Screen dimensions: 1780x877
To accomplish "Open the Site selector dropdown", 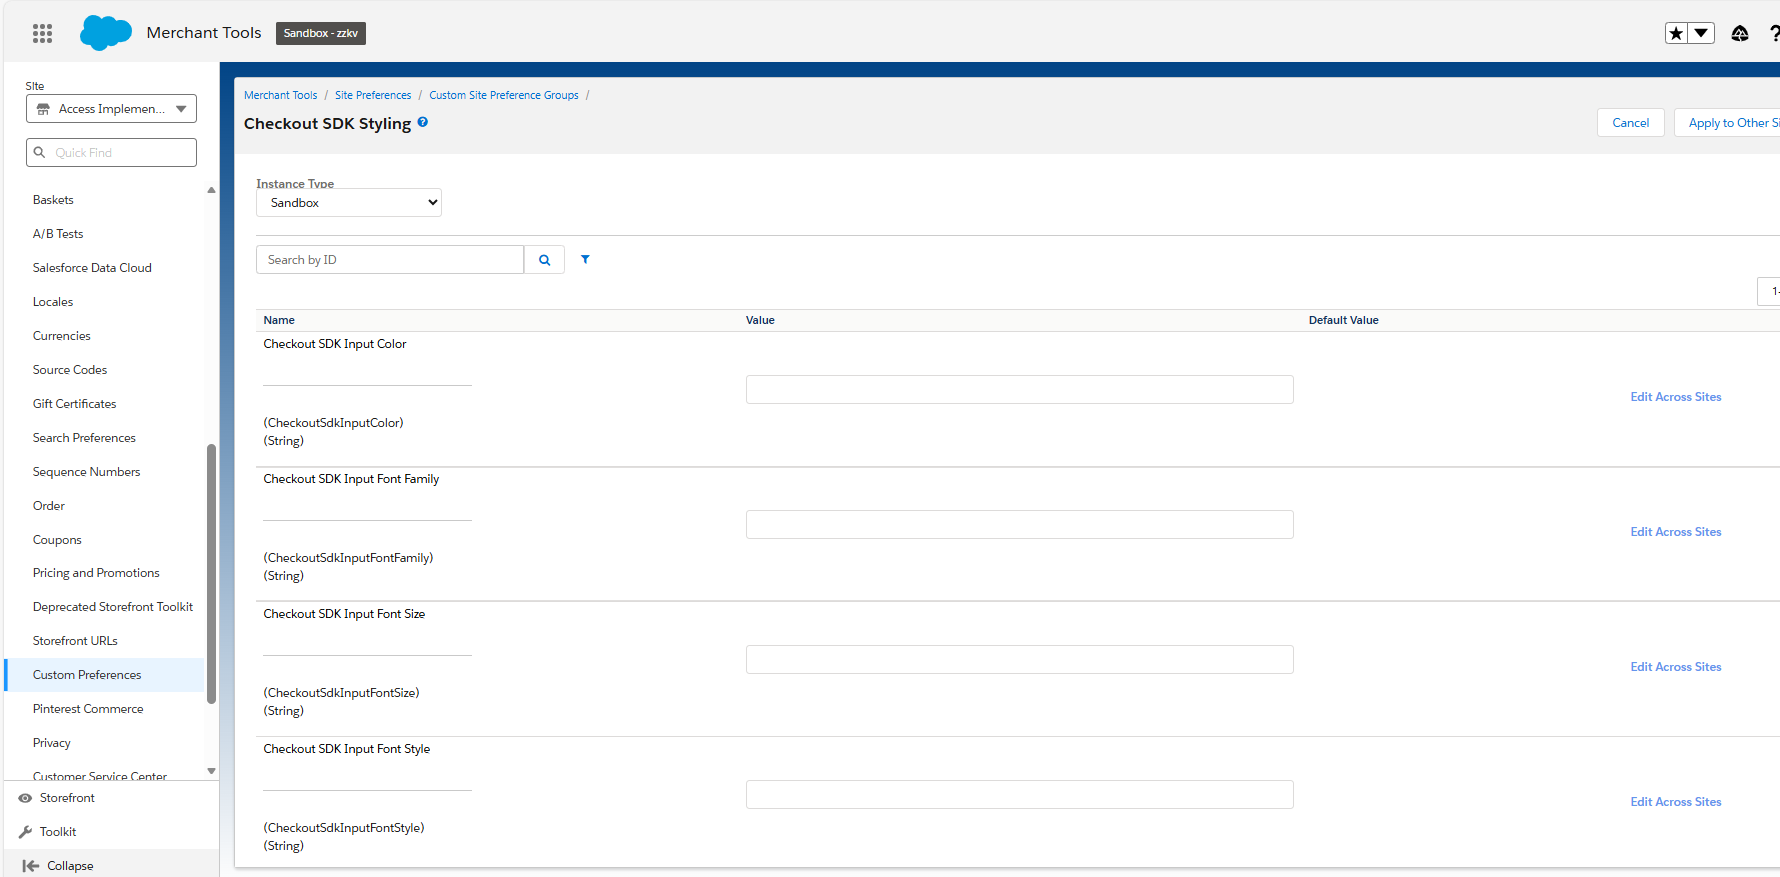I will click(111, 109).
